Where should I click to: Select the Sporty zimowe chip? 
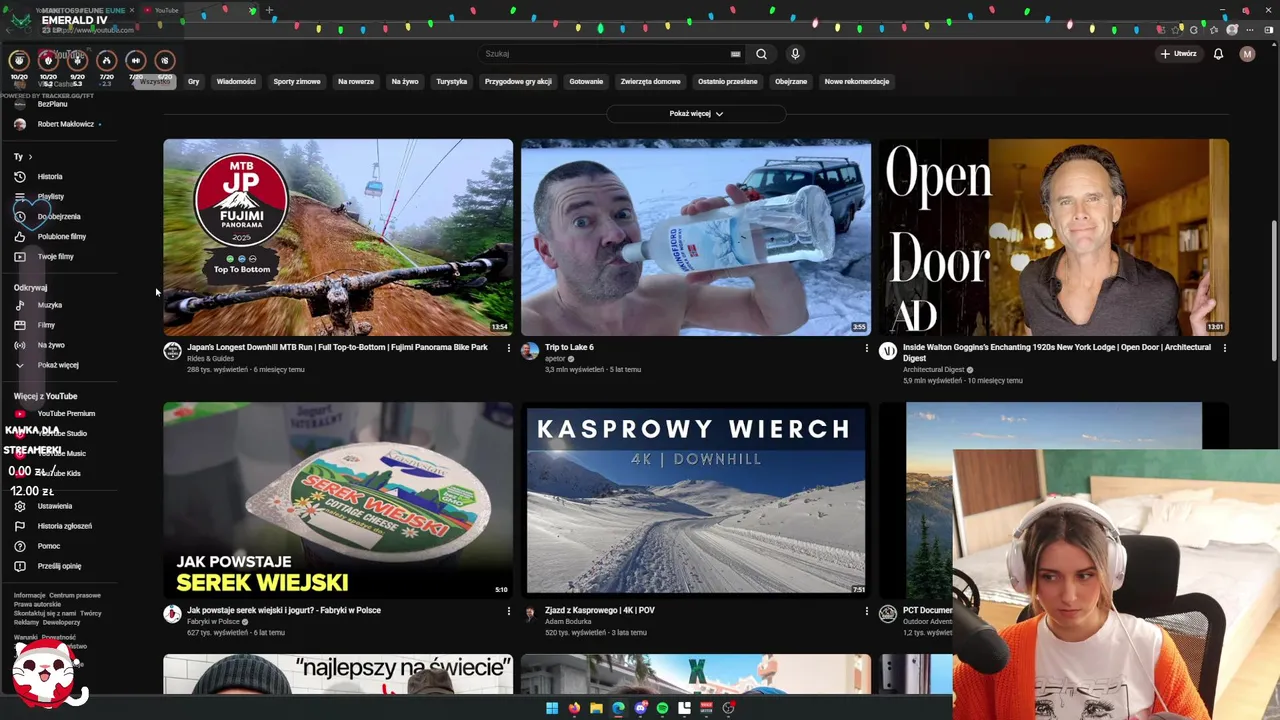point(297,82)
